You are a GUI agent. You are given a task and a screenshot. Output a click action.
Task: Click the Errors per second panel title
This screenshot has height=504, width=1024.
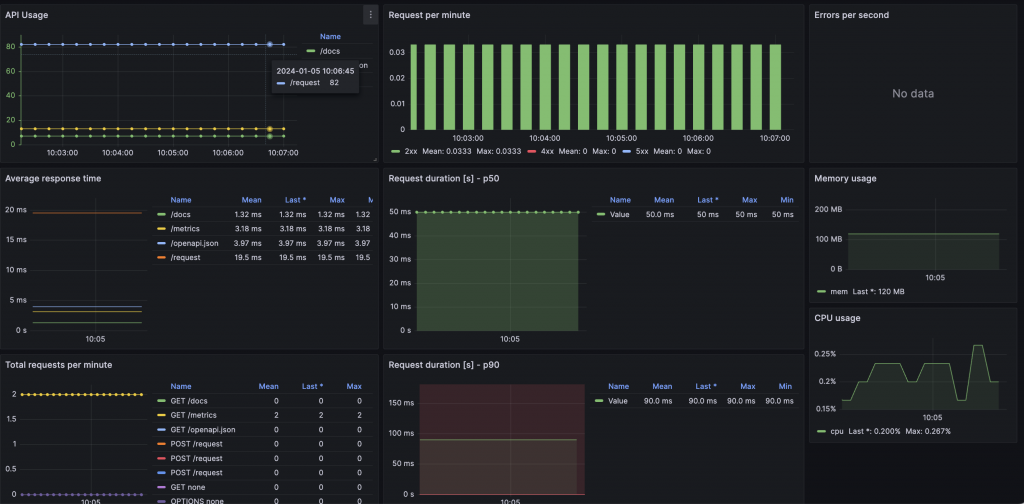pos(852,15)
